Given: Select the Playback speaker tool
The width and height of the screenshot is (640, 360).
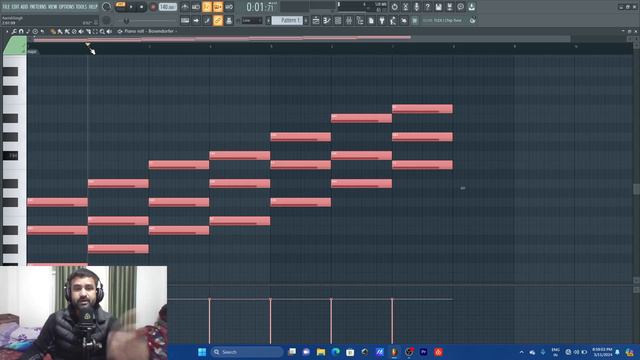Looking at the screenshot, I should coord(109,31).
